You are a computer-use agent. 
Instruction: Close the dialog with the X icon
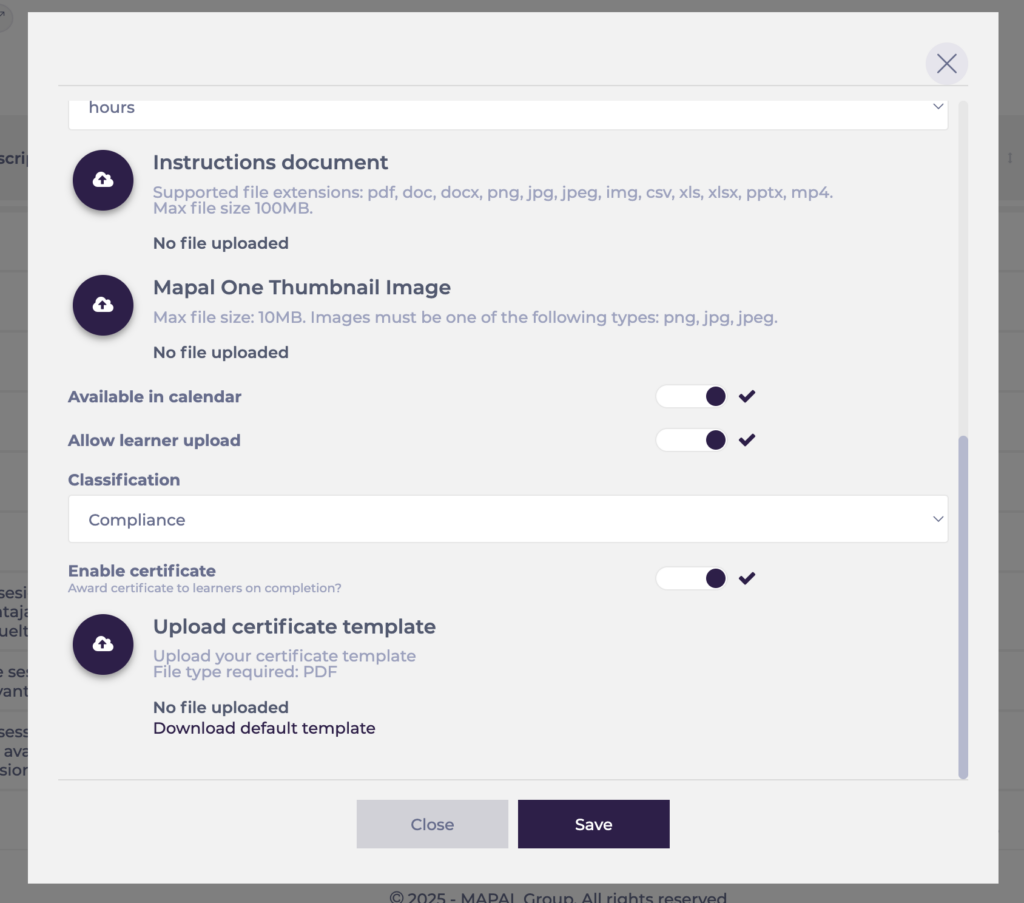946,64
